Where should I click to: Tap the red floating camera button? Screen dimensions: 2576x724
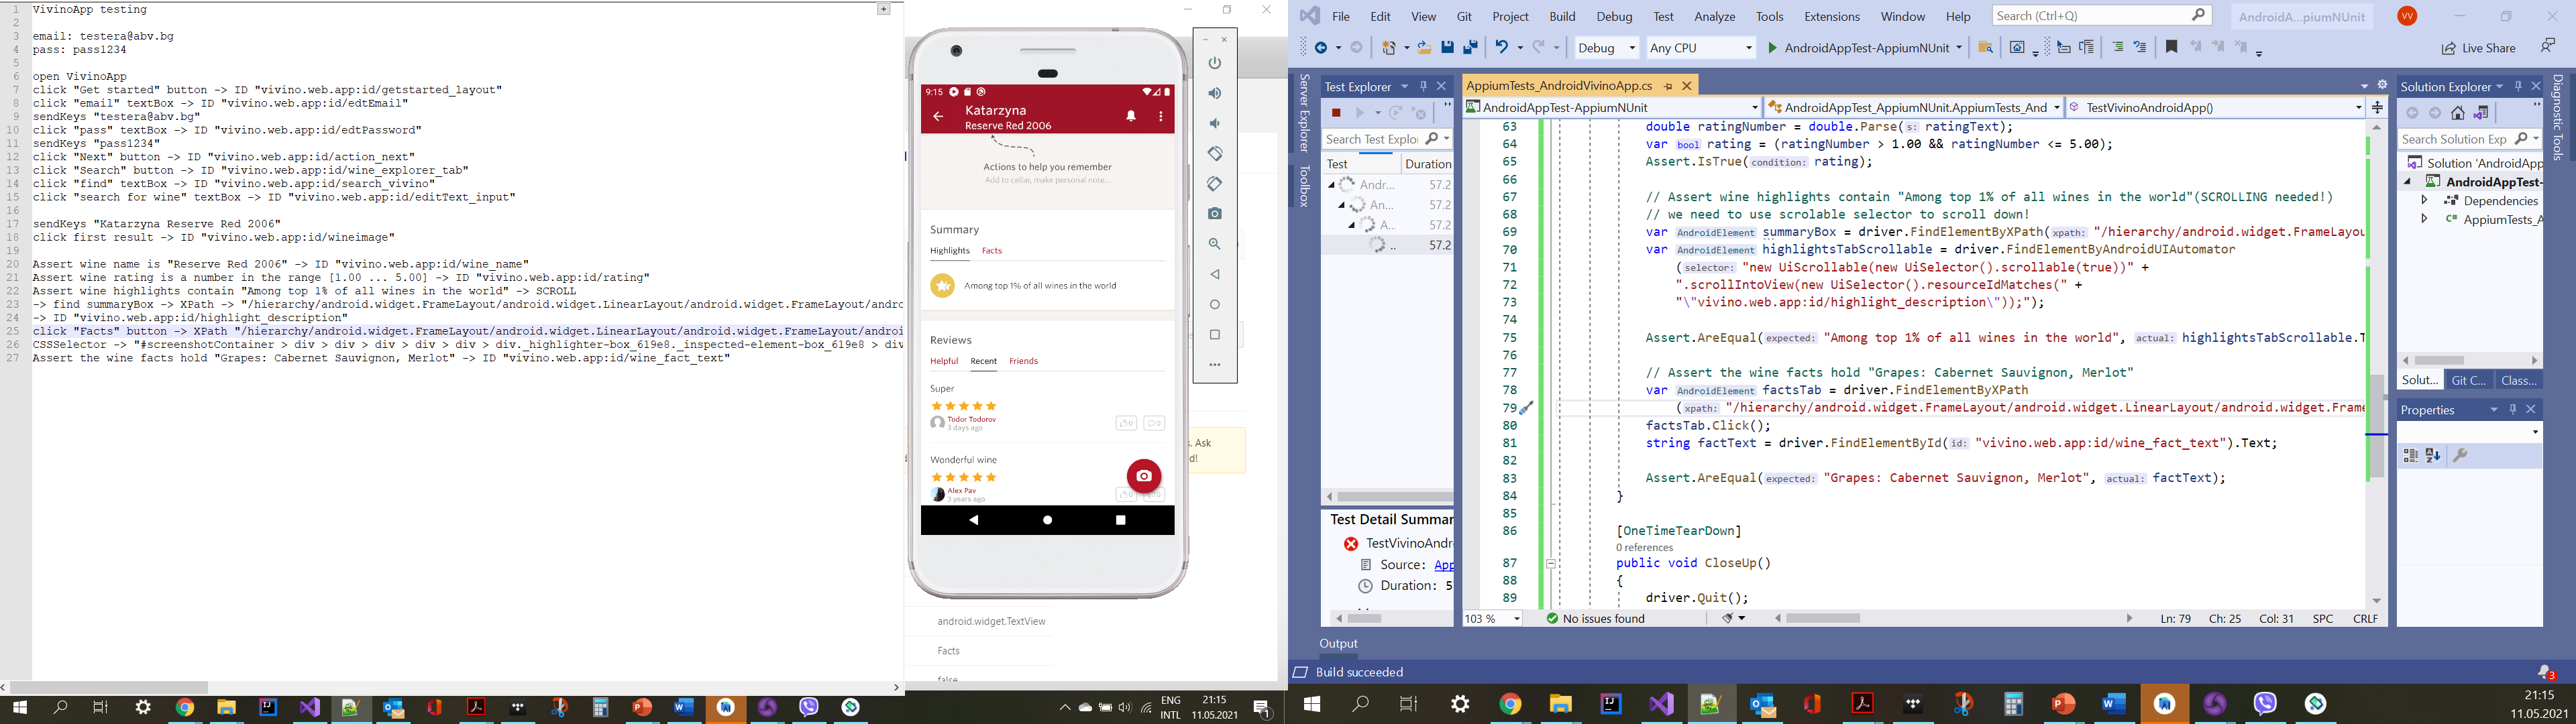(x=1144, y=476)
